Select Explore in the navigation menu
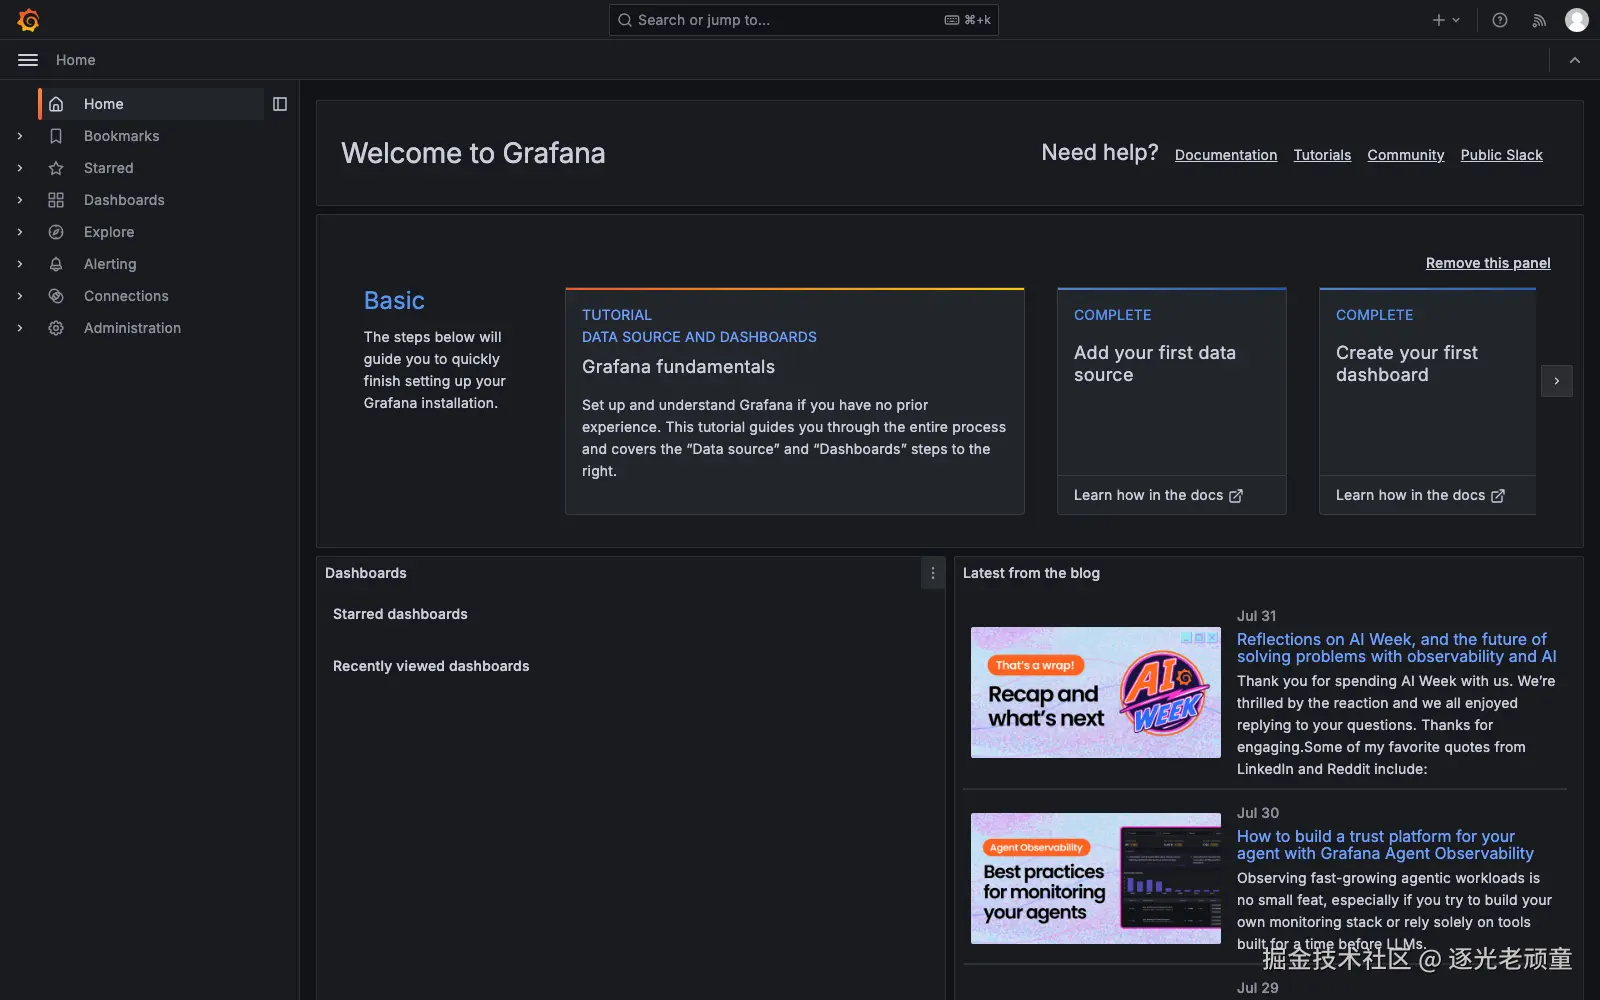This screenshot has width=1600, height=1000. 109,232
